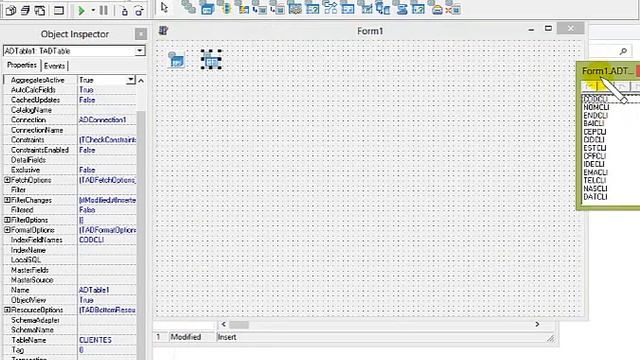Click the Insert status bar indicator
Image resolution: width=640 pixels, height=360 pixels.
click(227, 337)
